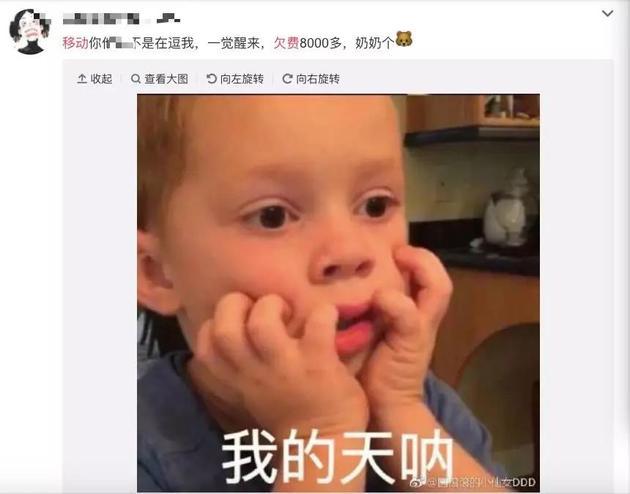This screenshot has height=494, width=630.
Task: Click the post text 一觉醒来
Action: pyautogui.click(x=233, y=43)
